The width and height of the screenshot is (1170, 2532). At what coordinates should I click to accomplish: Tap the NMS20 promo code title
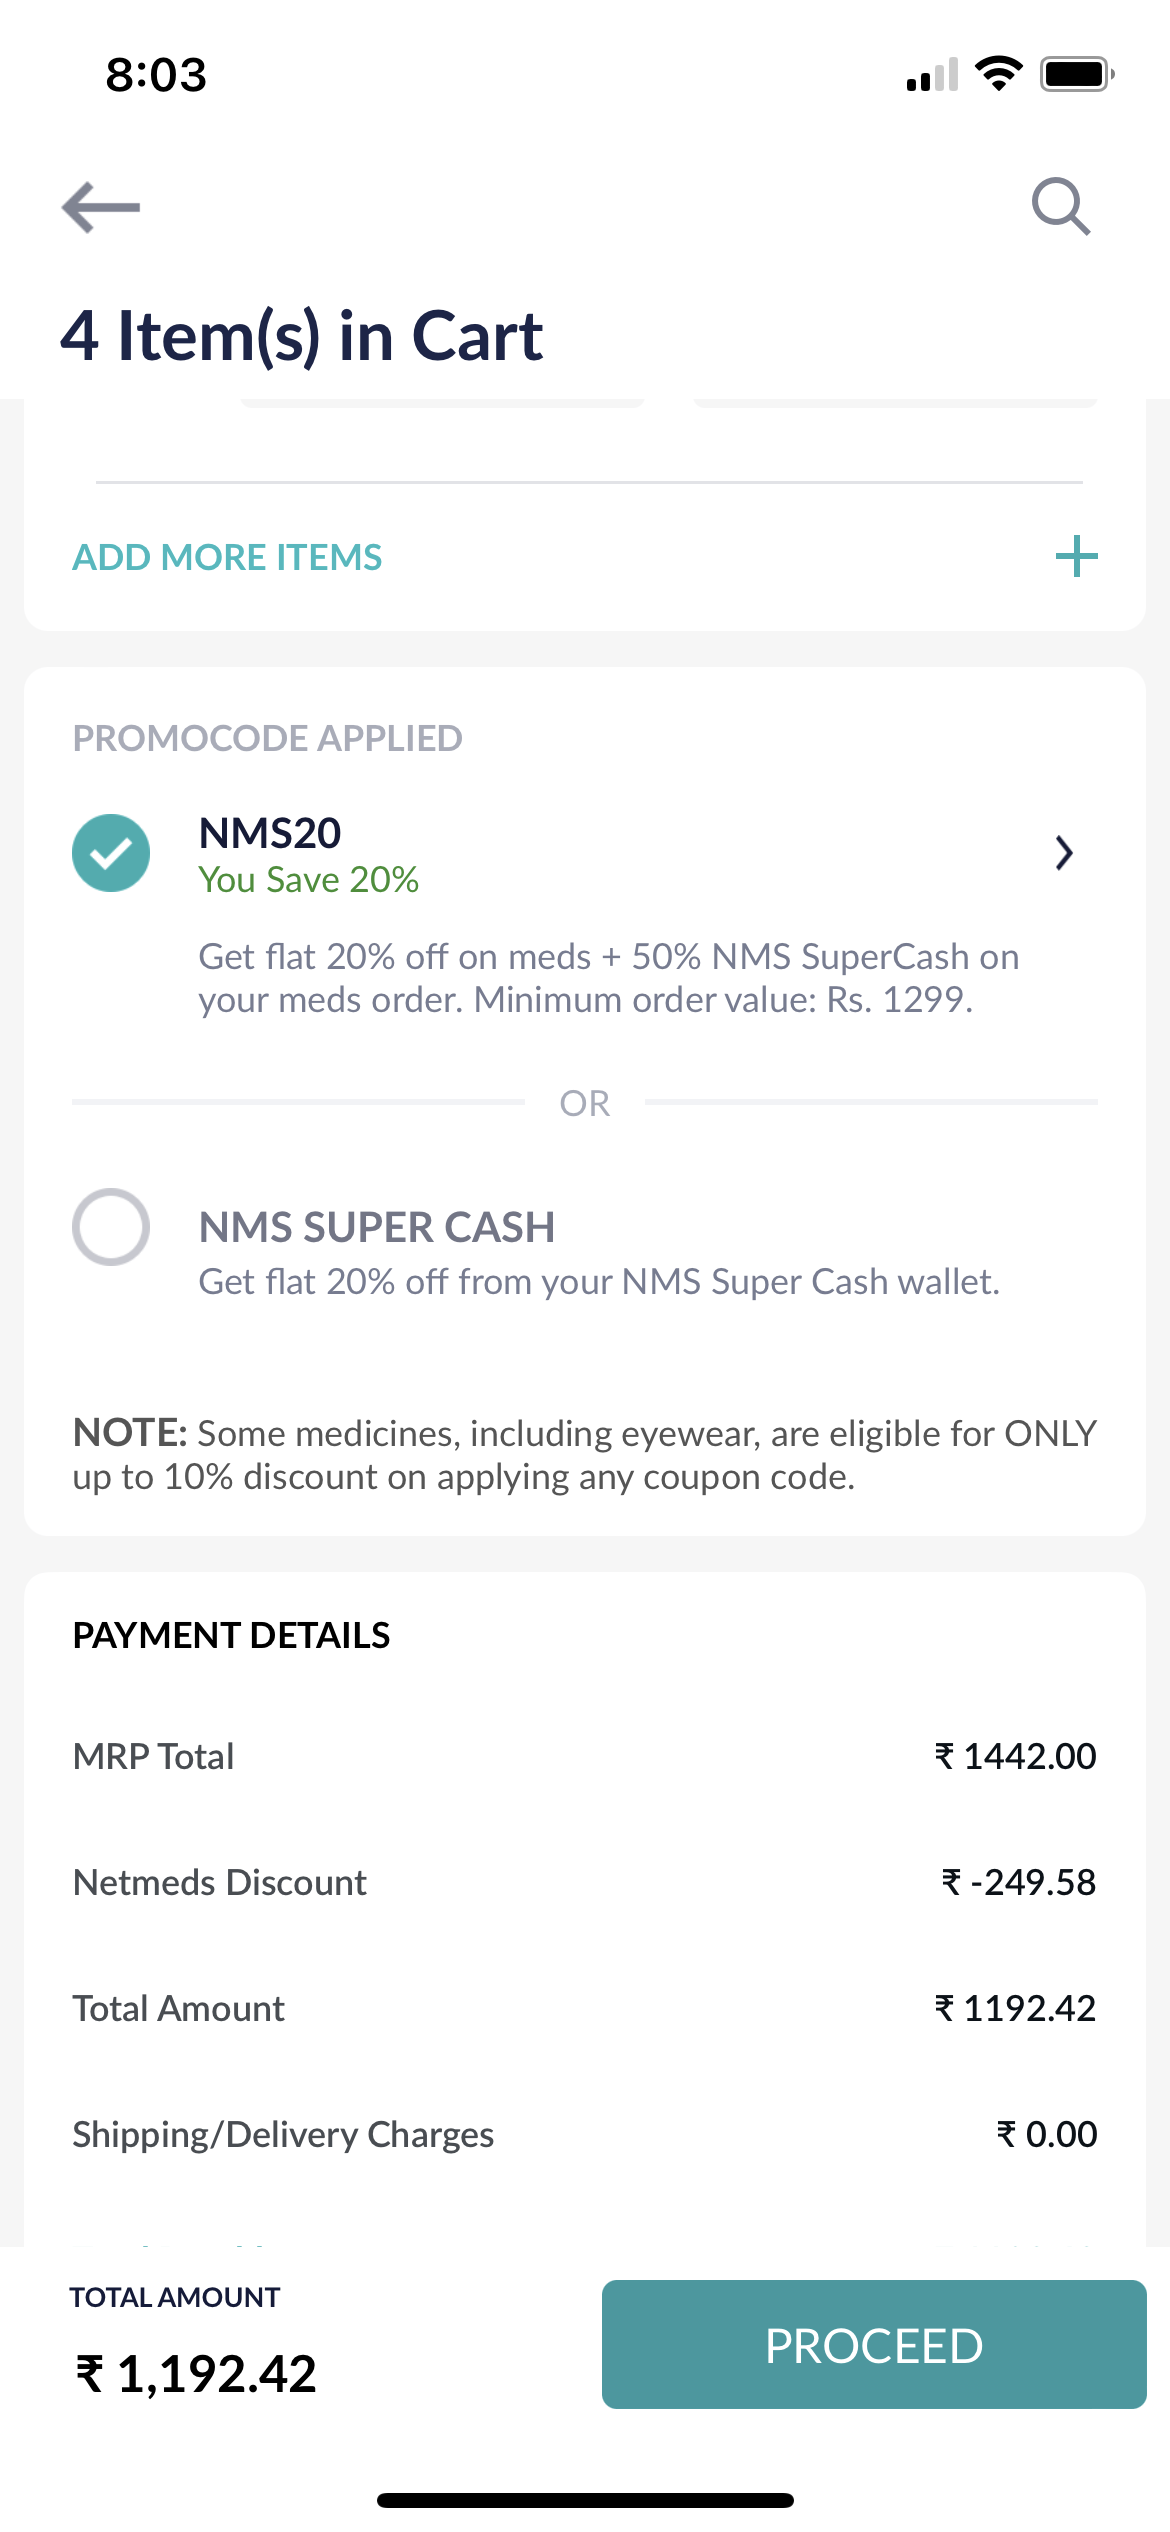click(x=270, y=833)
